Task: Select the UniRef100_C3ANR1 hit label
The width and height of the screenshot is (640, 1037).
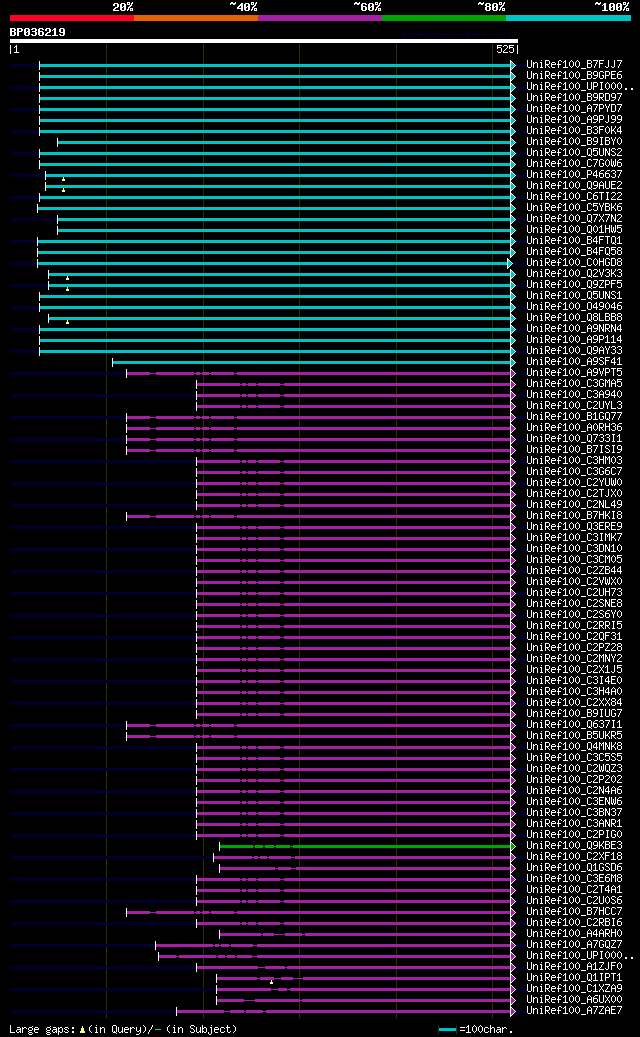Action: (x=574, y=824)
